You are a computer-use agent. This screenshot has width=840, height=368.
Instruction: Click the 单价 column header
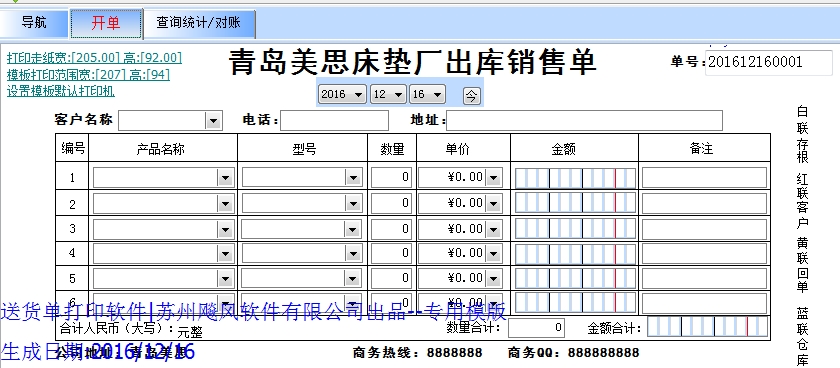pyautogui.click(x=457, y=148)
